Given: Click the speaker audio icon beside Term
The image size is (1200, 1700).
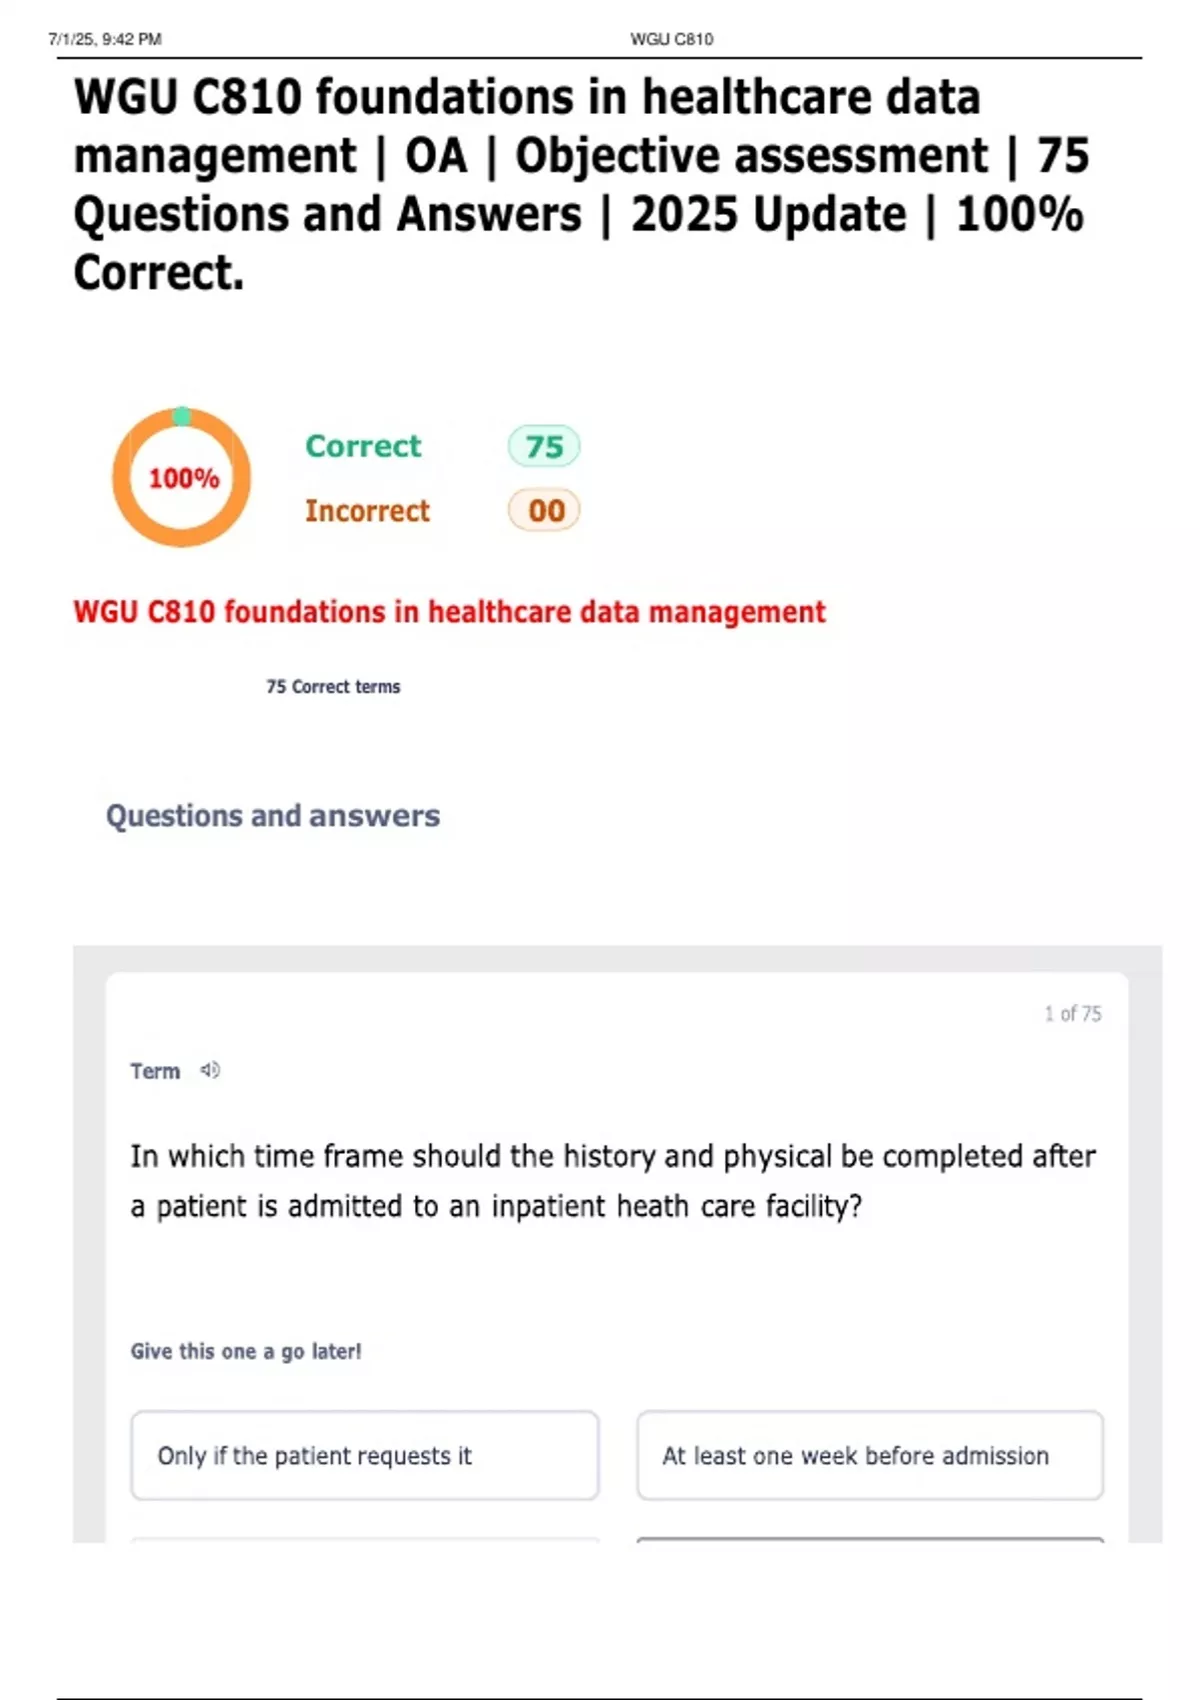Looking at the screenshot, I should [x=210, y=1070].
